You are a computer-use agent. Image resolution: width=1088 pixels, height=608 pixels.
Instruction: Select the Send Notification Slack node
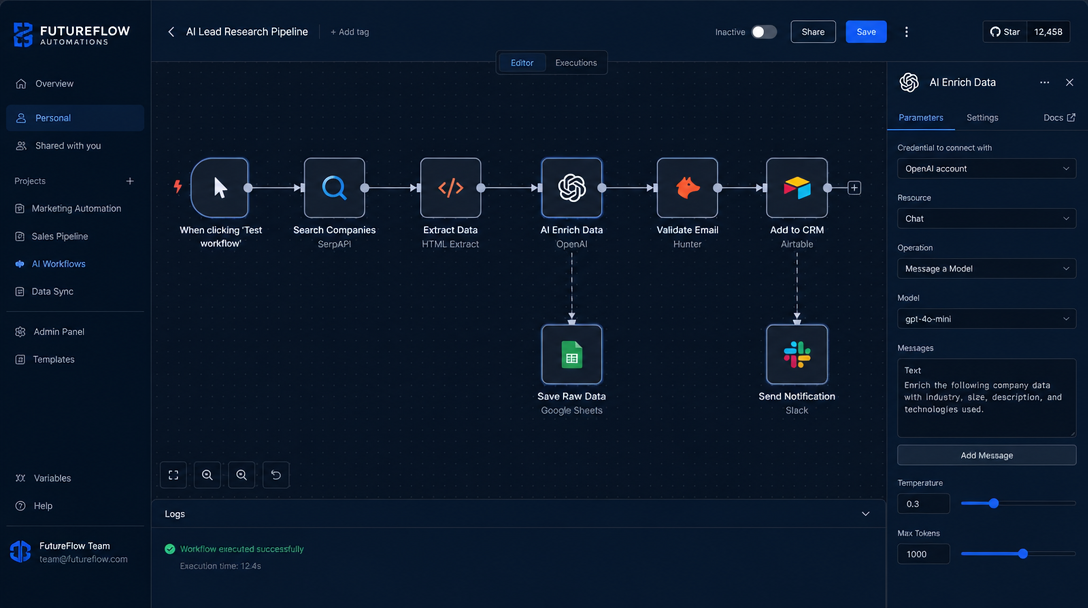pyautogui.click(x=797, y=355)
